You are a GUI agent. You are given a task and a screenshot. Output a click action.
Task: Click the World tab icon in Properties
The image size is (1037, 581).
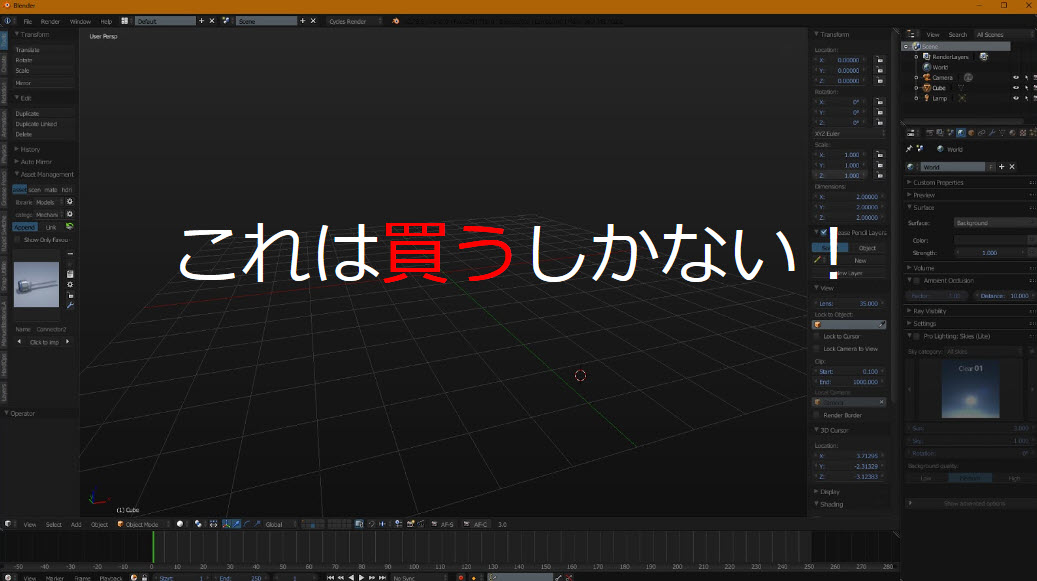[x=961, y=133]
